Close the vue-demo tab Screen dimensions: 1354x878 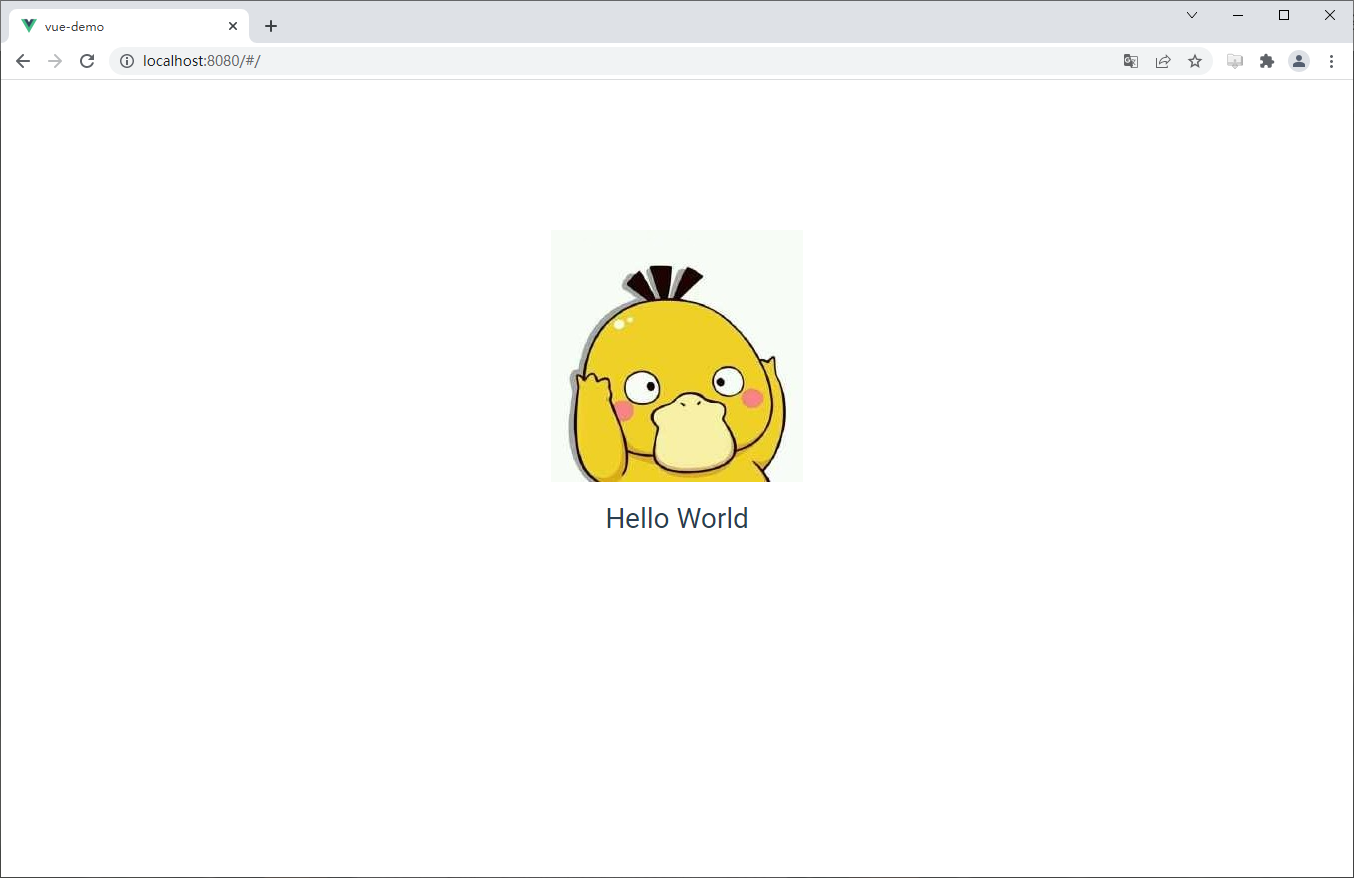point(233,26)
